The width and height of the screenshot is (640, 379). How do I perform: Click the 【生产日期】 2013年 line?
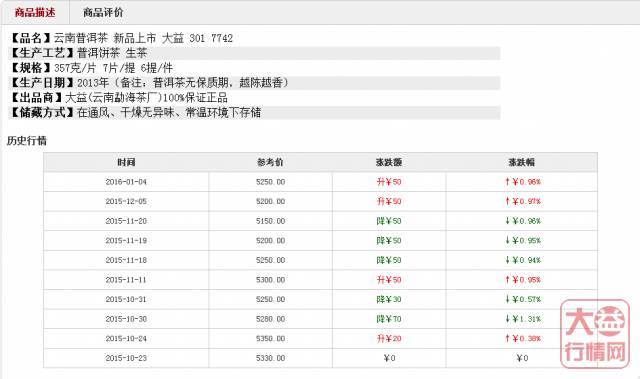click(254, 83)
